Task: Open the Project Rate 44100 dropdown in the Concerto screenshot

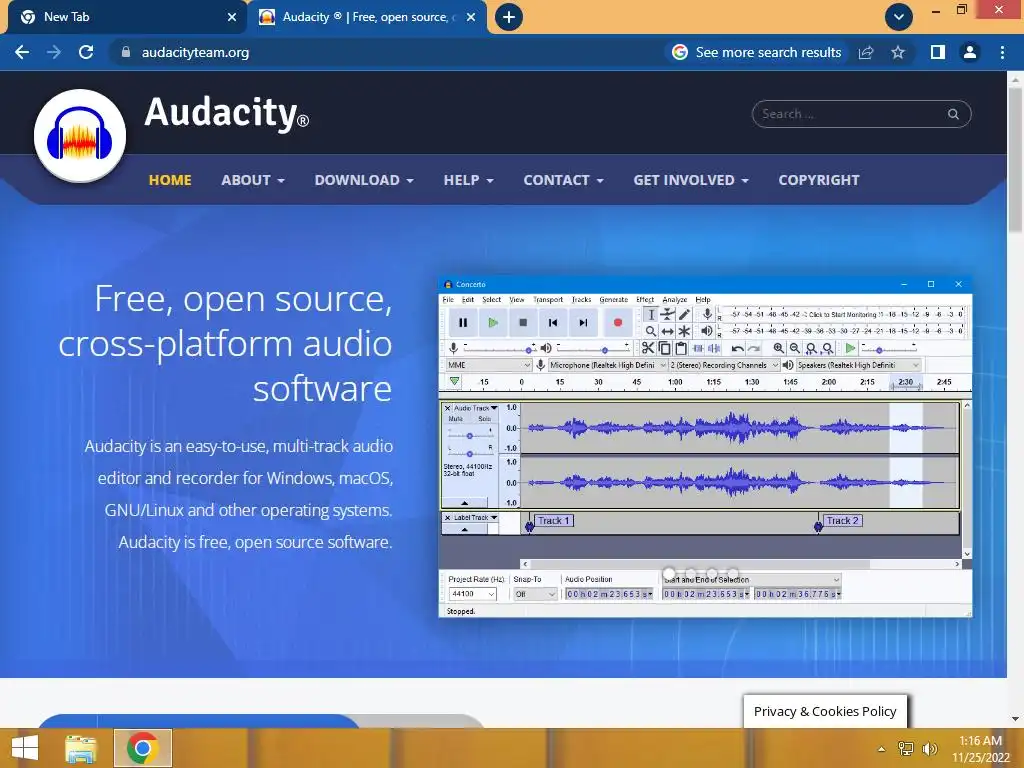Action: click(473, 594)
